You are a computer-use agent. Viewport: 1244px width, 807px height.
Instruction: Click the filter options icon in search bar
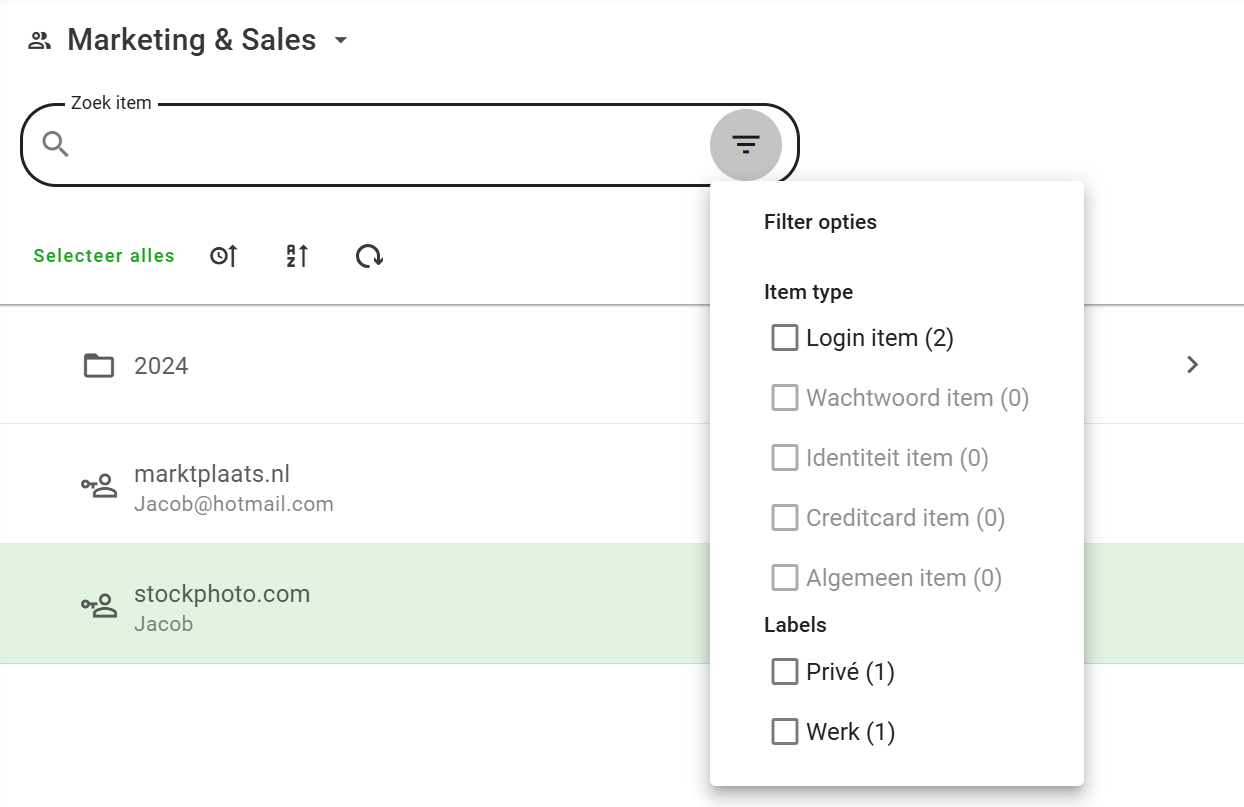tap(745, 145)
